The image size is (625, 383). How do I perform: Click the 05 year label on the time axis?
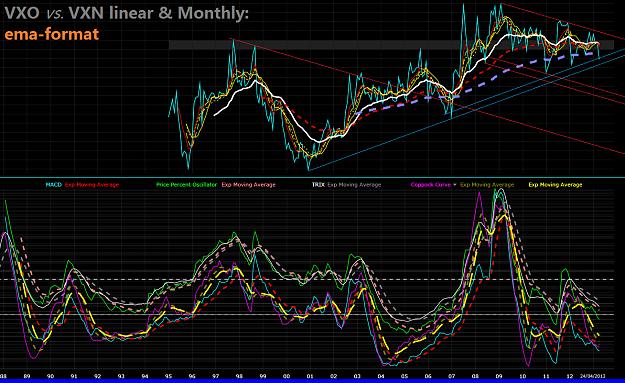point(404,376)
